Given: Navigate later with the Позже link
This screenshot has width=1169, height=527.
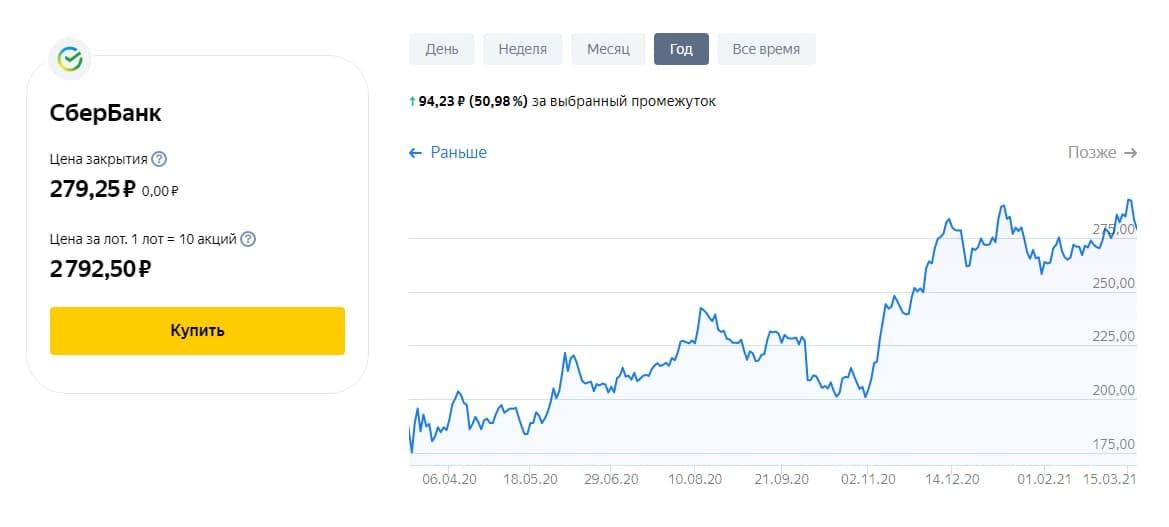Looking at the screenshot, I should [1102, 153].
